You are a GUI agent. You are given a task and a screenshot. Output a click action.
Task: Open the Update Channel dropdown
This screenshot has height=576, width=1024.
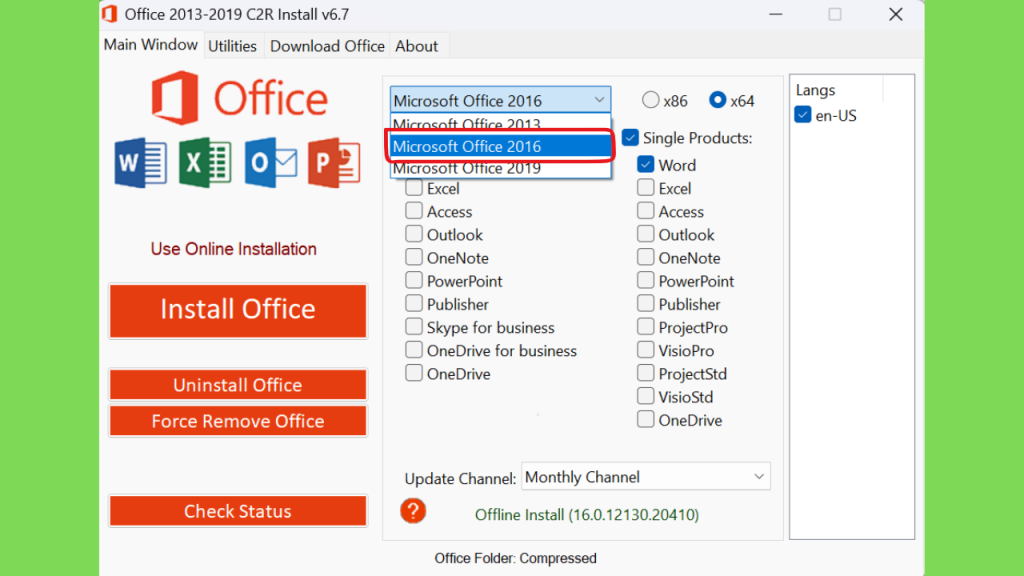click(646, 477)
